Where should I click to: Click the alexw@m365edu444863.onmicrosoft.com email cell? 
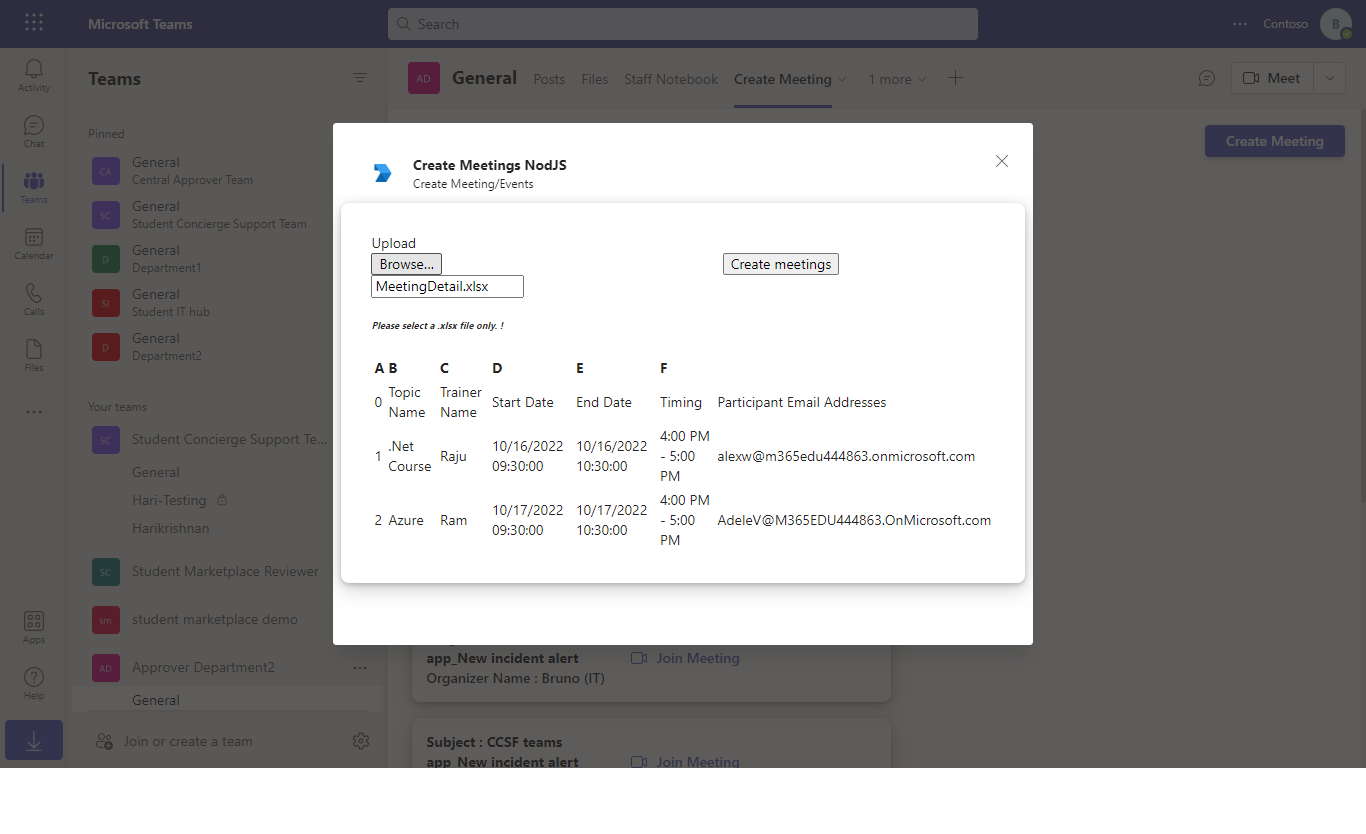click(x=846, y=456)
